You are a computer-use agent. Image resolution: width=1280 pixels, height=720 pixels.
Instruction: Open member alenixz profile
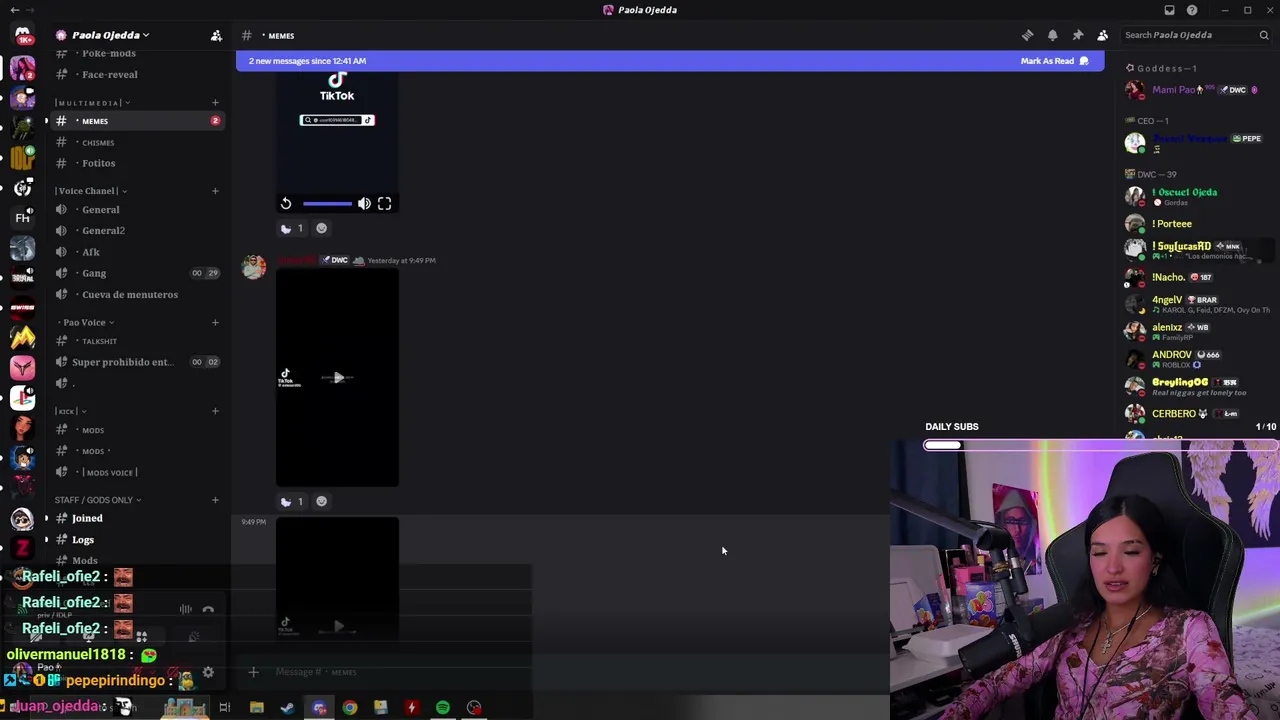[x=1198, y=331]
